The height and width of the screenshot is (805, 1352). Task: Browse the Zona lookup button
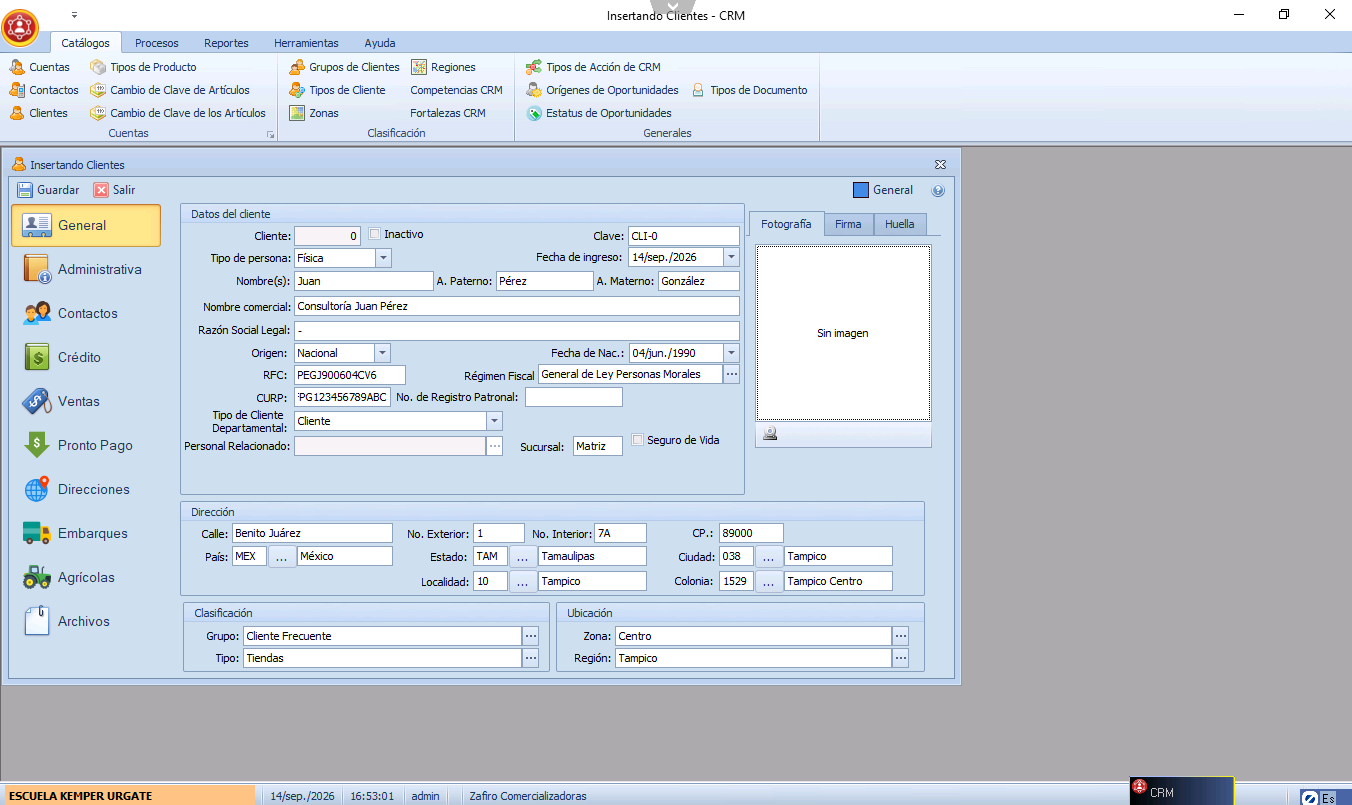[x=901, y=636]
